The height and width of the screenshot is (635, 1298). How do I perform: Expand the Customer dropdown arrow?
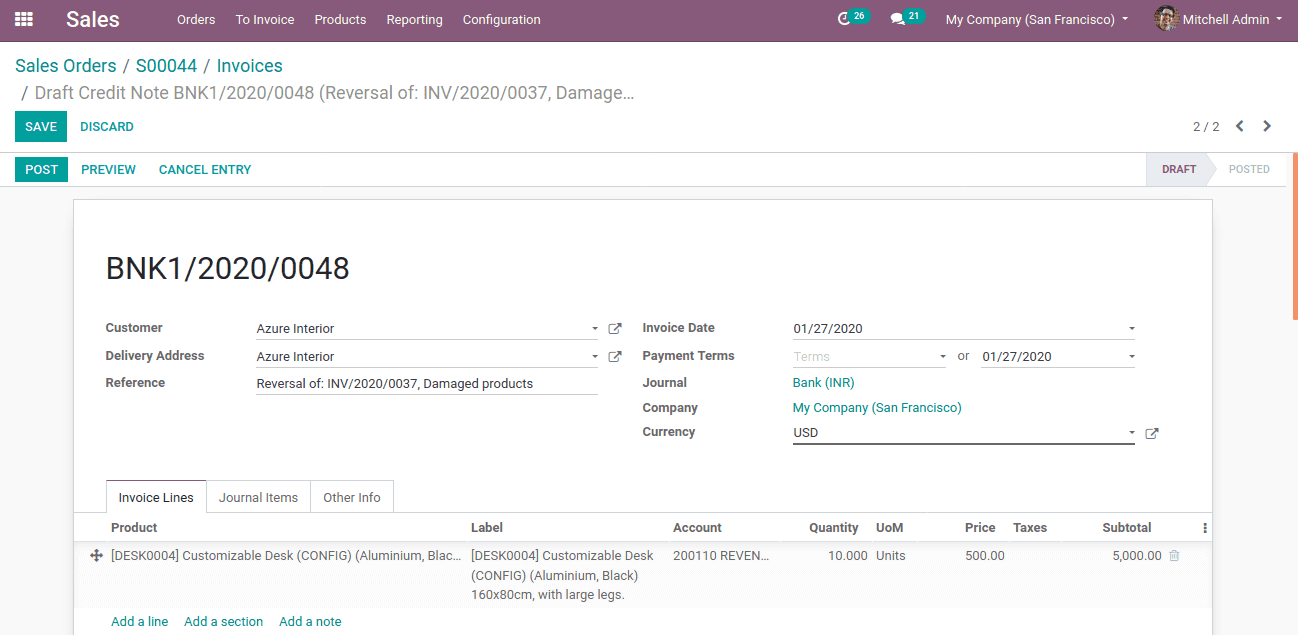[x=594, y=329]
